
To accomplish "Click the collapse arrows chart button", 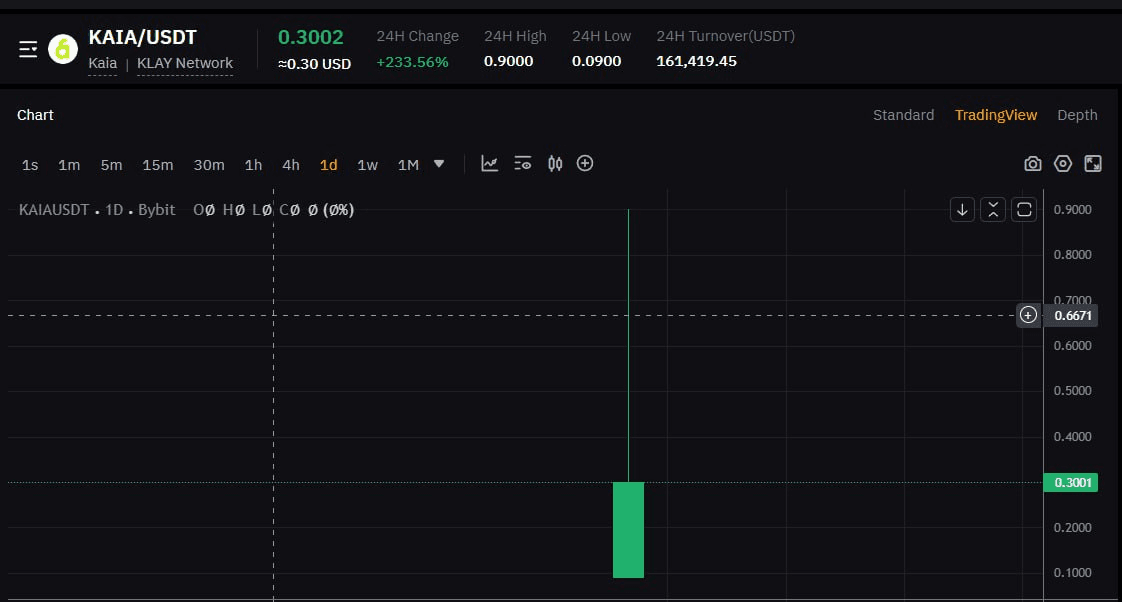I will pyautogui.click(x=993, y=210).
